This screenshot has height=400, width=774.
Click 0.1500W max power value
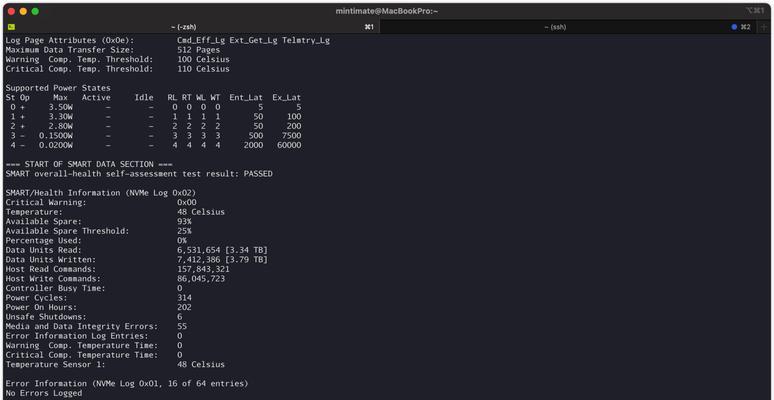56,136
